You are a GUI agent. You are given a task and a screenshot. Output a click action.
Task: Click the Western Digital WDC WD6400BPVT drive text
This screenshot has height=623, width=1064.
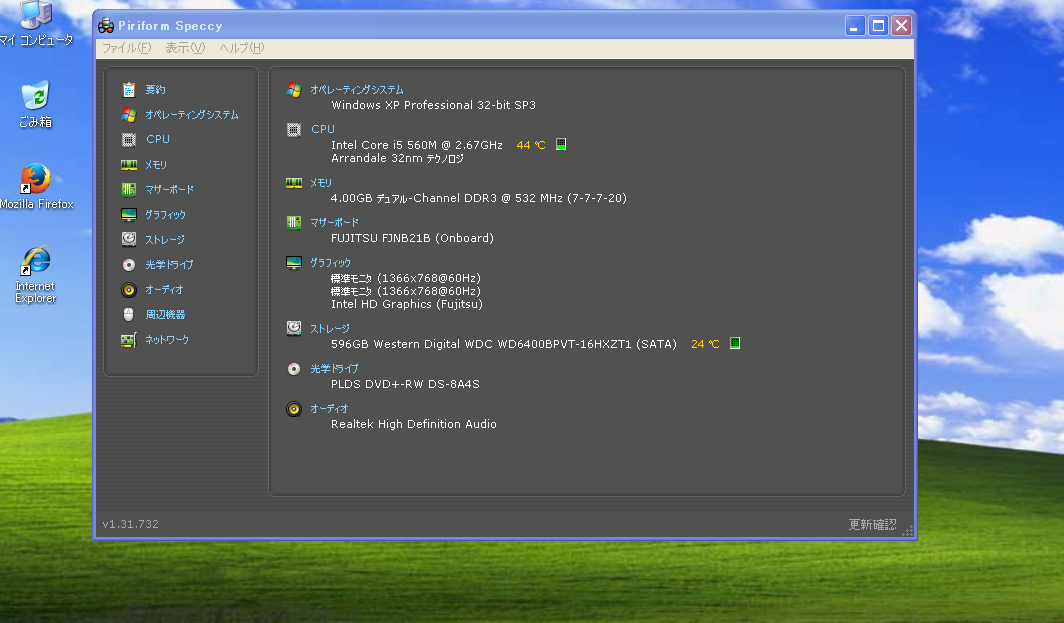click(x=504, y=344)
